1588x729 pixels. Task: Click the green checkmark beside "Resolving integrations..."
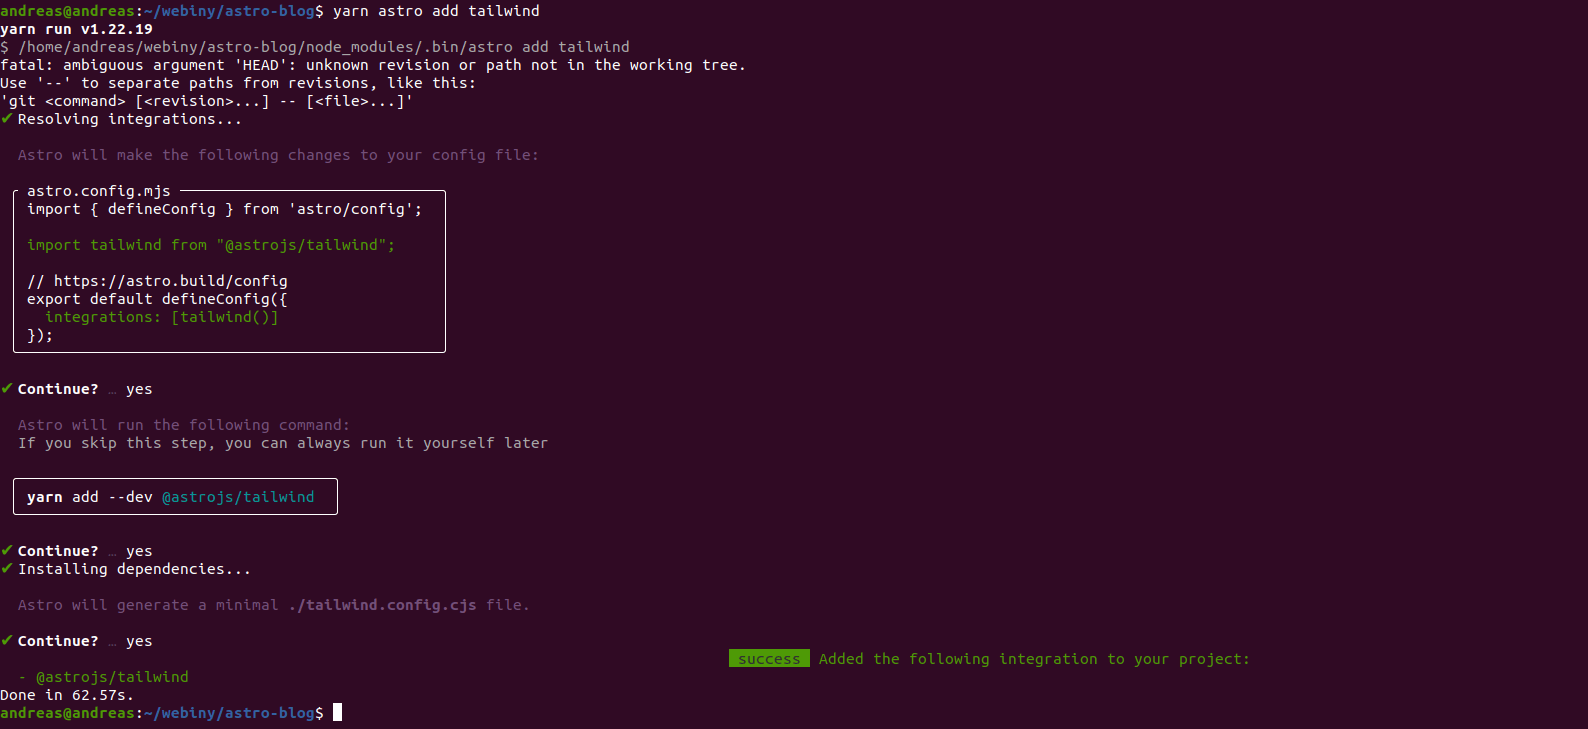(x=7, y=119)
